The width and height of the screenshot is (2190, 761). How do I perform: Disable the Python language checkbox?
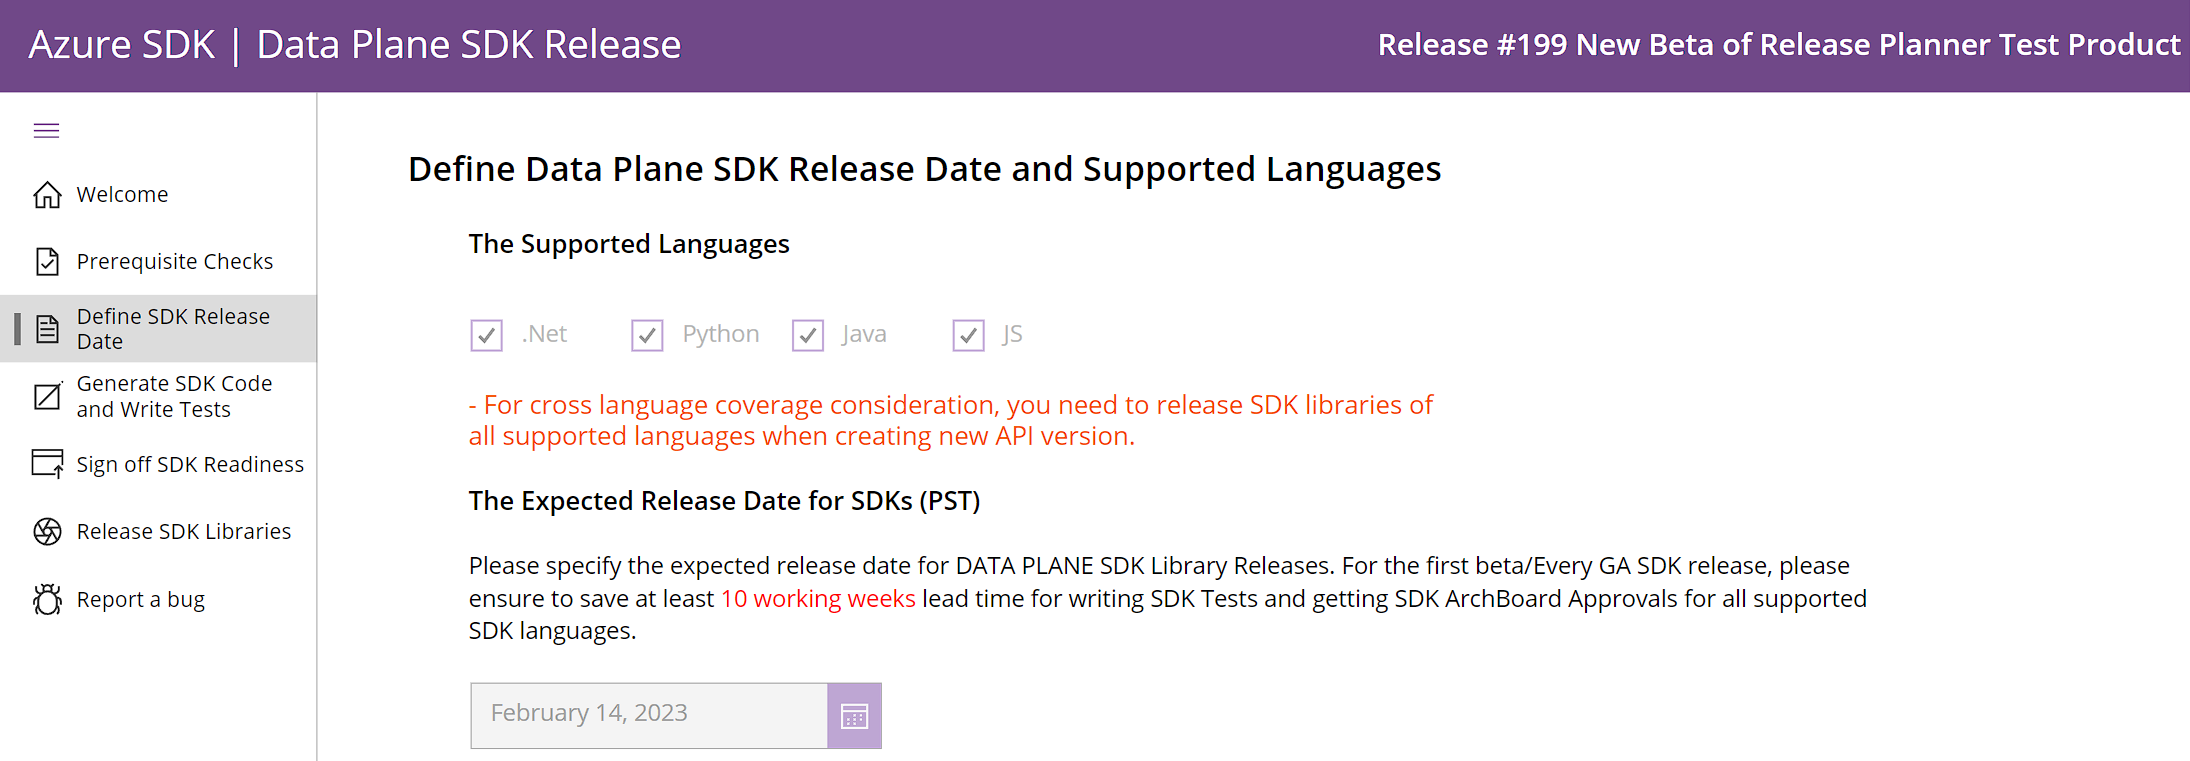click(x=647, y=335)
